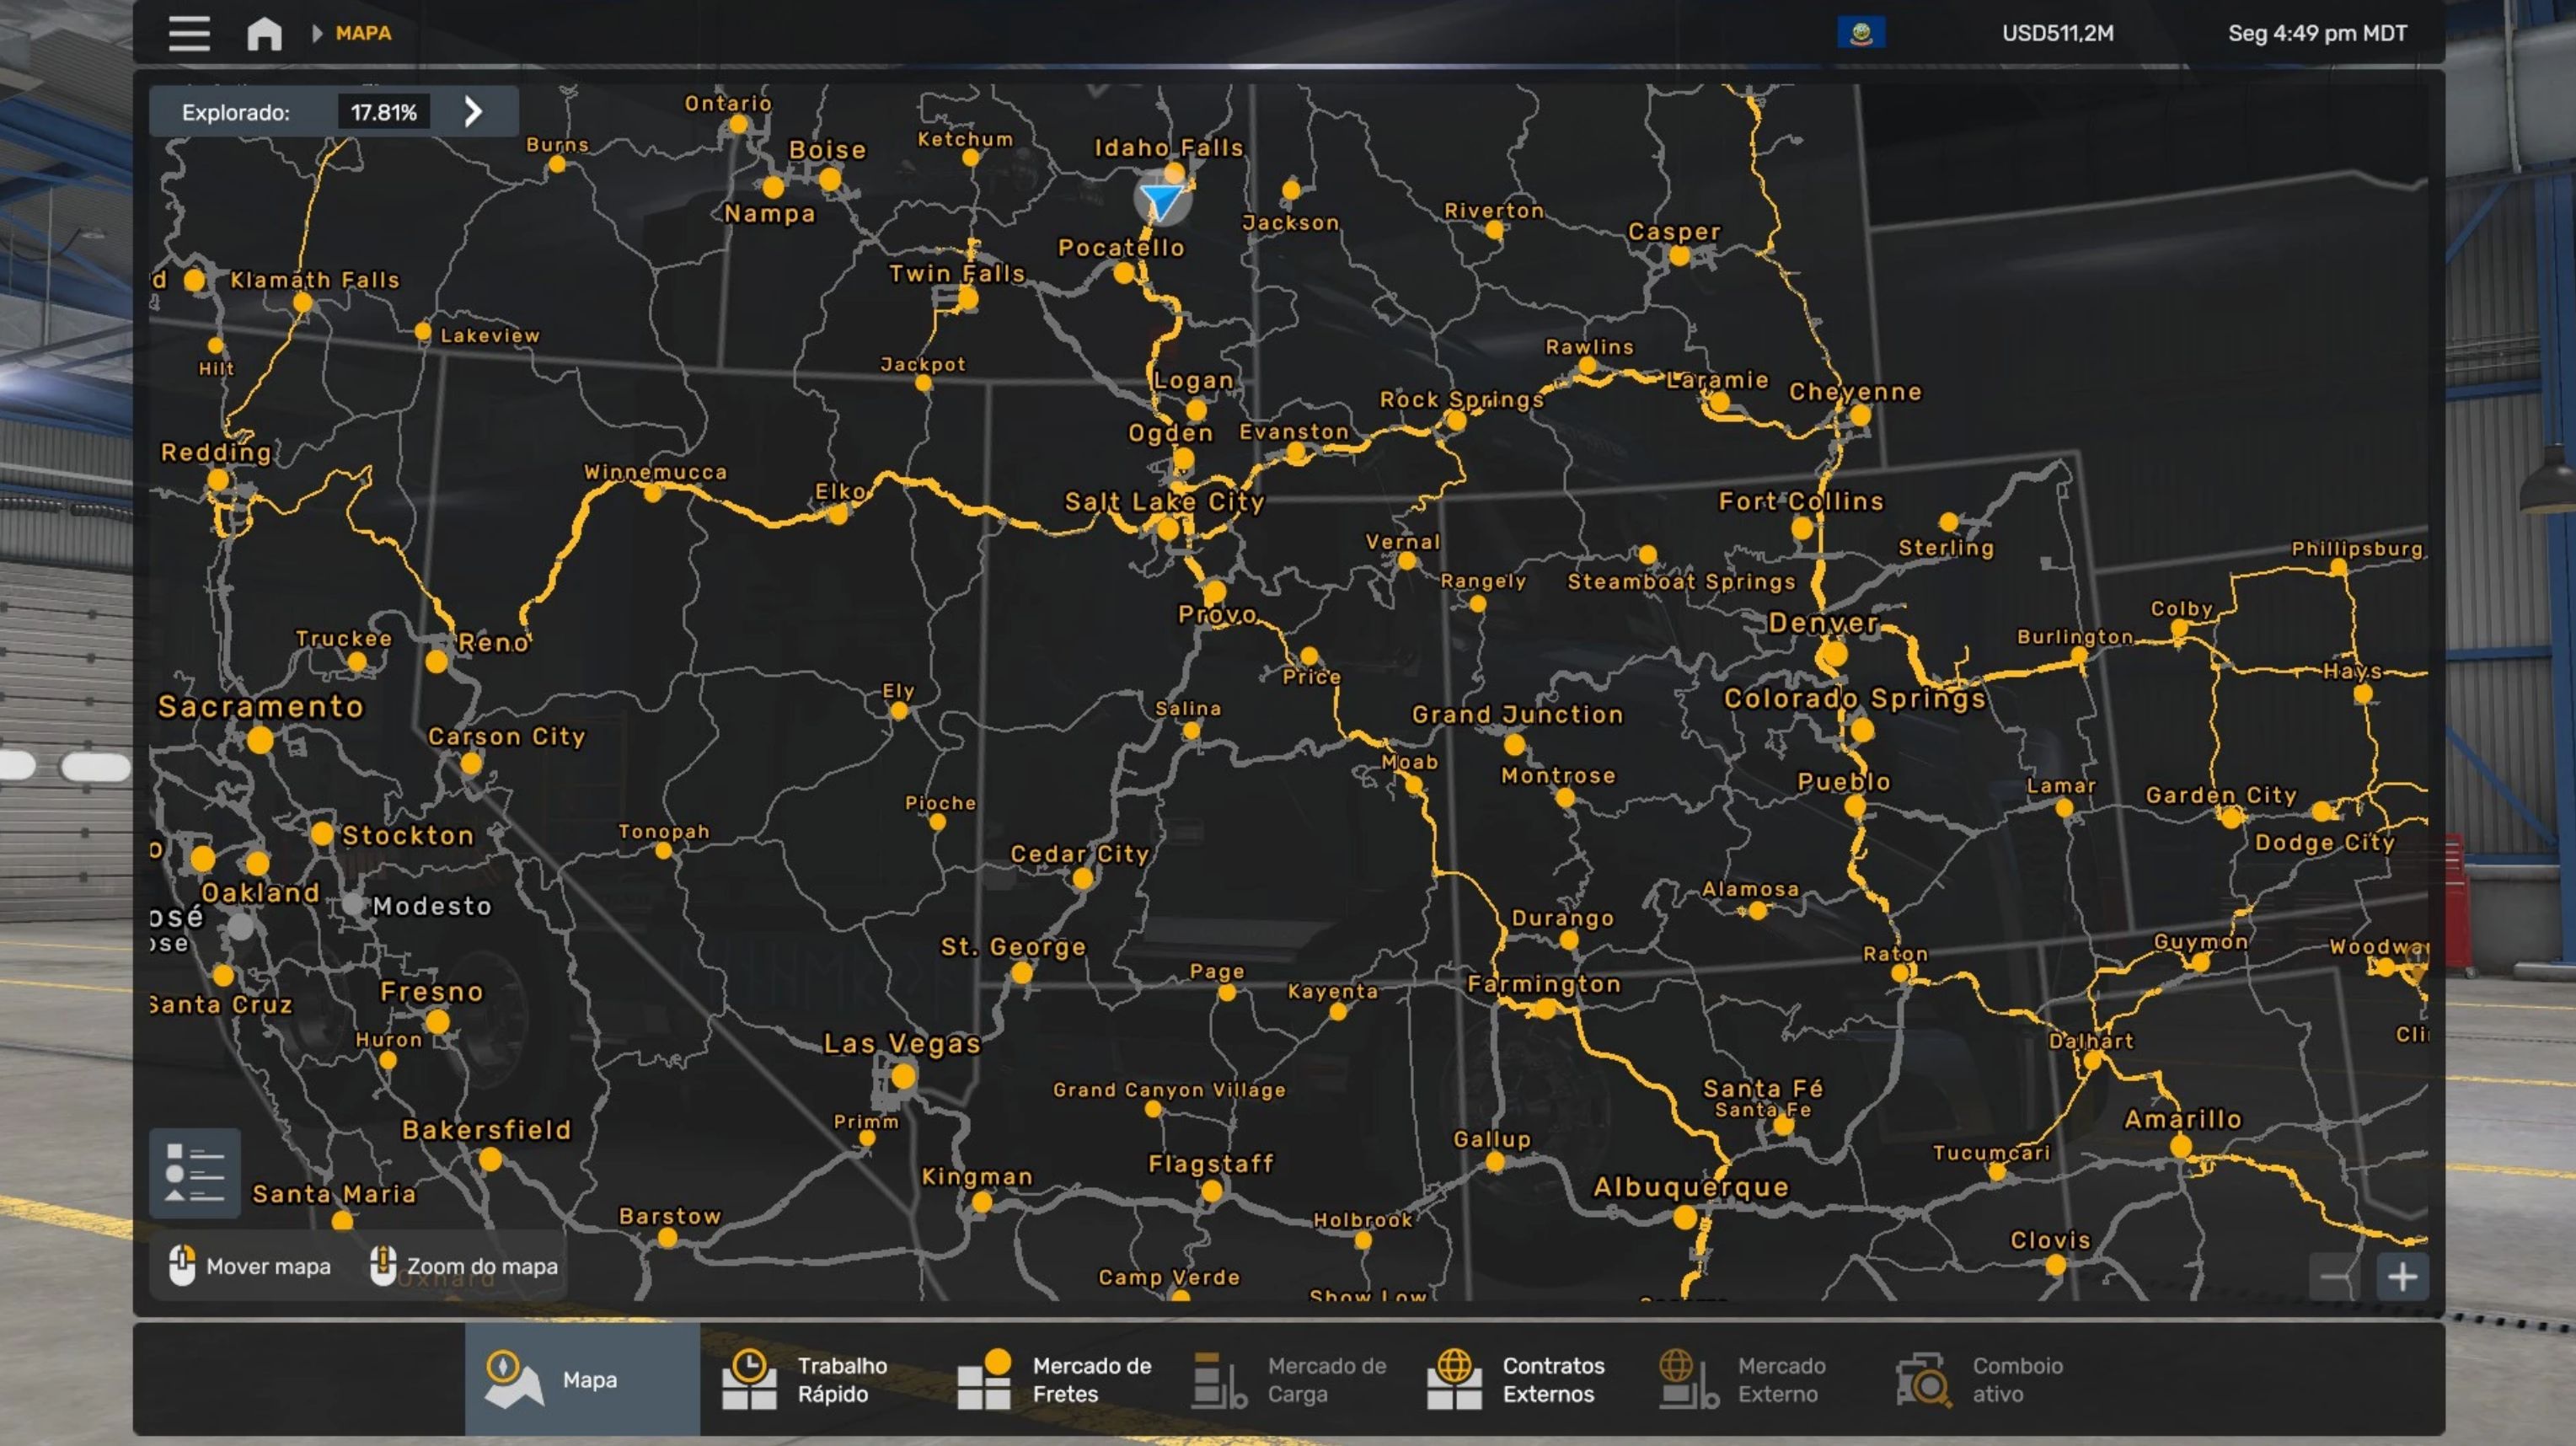Image resolution: width=2576 pixels, height=1446 pixels.
Task: Zoom in the map with plus
Action: coord(2402,1277)
